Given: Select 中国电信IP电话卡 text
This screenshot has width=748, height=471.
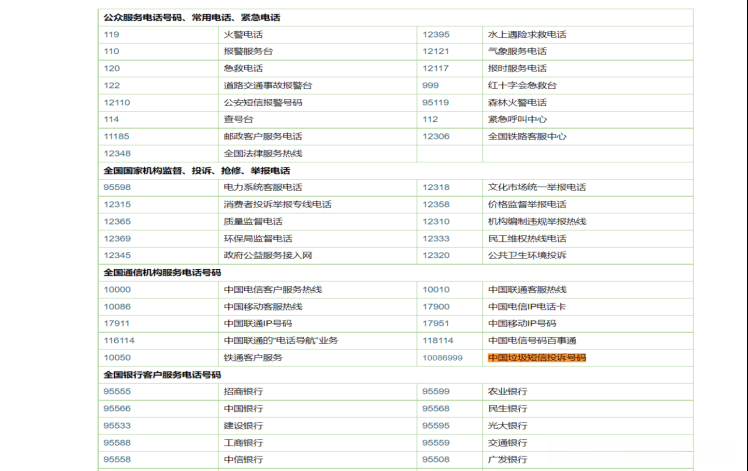Looking at the screenshot, I should coord(527,307).
